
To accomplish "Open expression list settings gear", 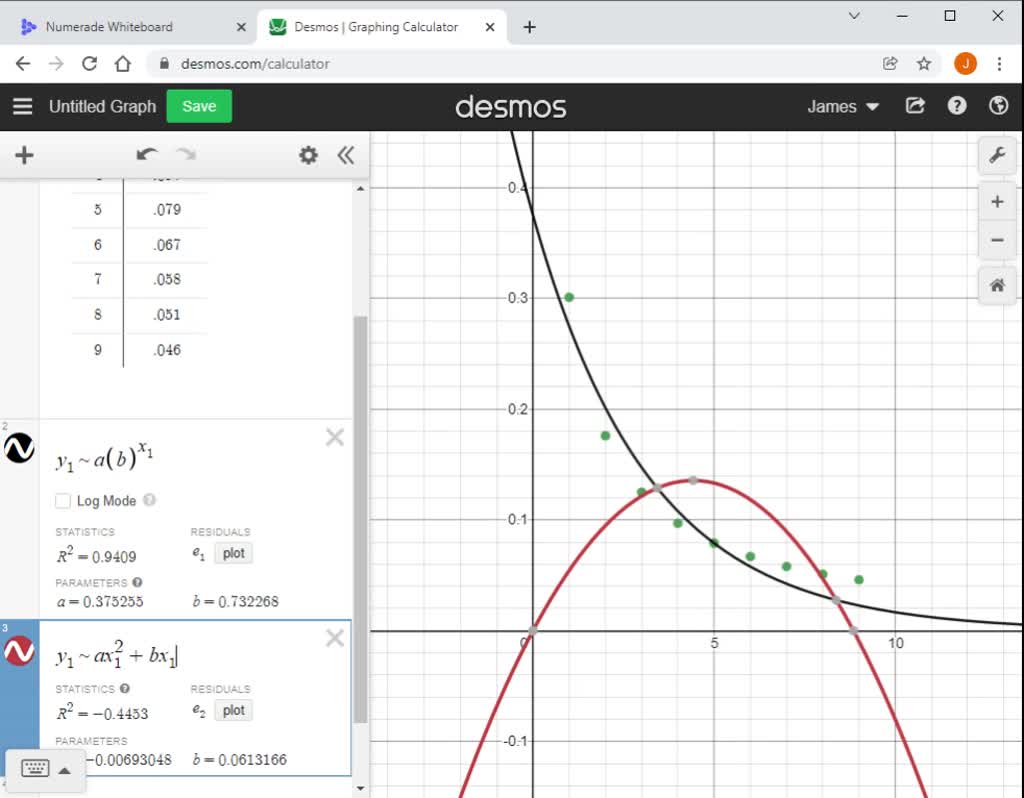I will [308, 155].
